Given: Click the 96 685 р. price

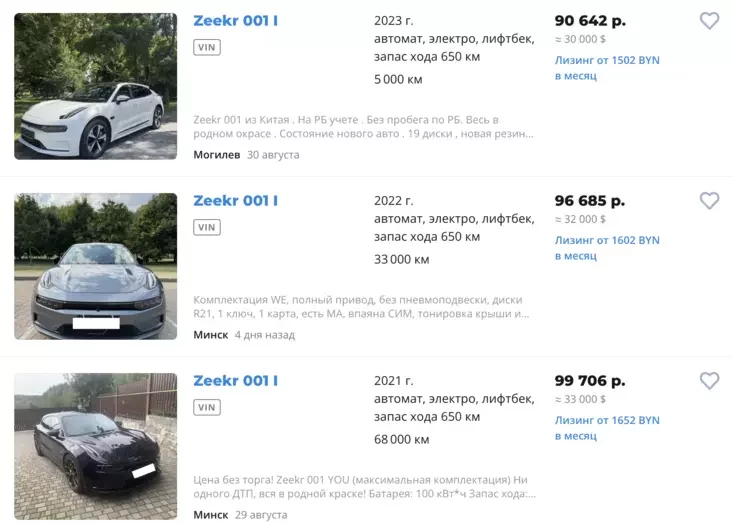Looking at the screenshot, I should tap(590, 201).
